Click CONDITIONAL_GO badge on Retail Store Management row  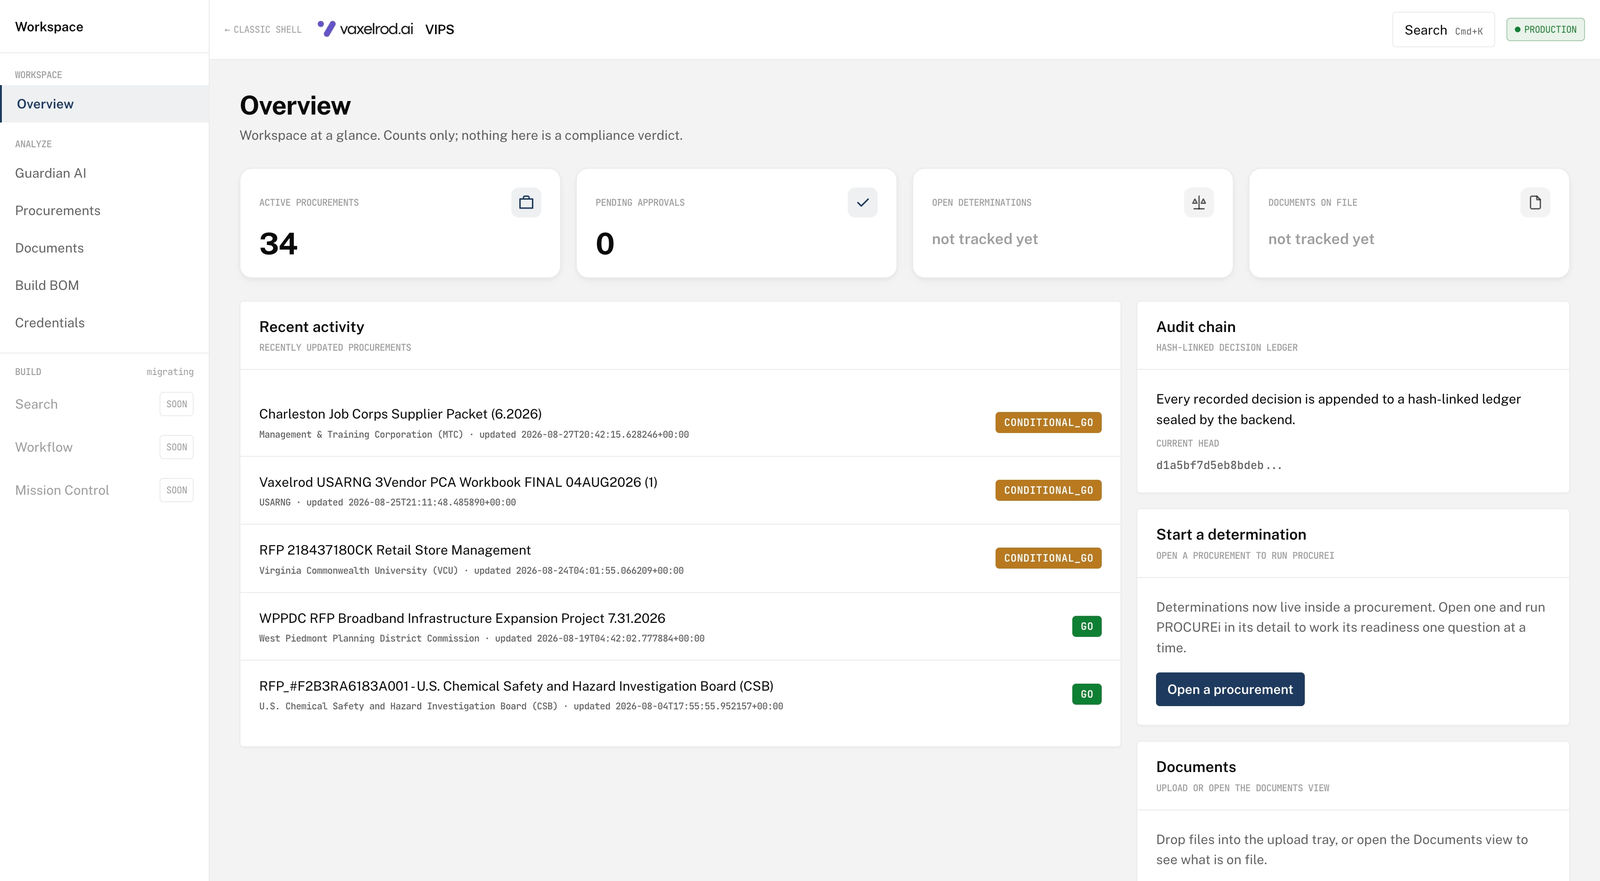pyautogui.click(x=1048, y=558)
